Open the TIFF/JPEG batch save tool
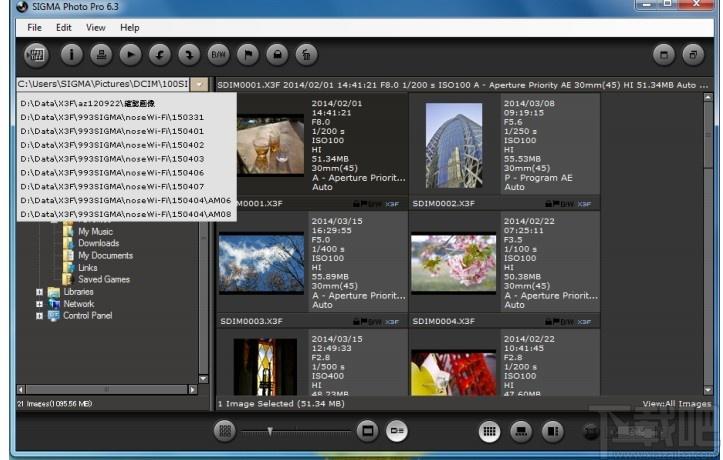723x460 pixels. (36, 55)
